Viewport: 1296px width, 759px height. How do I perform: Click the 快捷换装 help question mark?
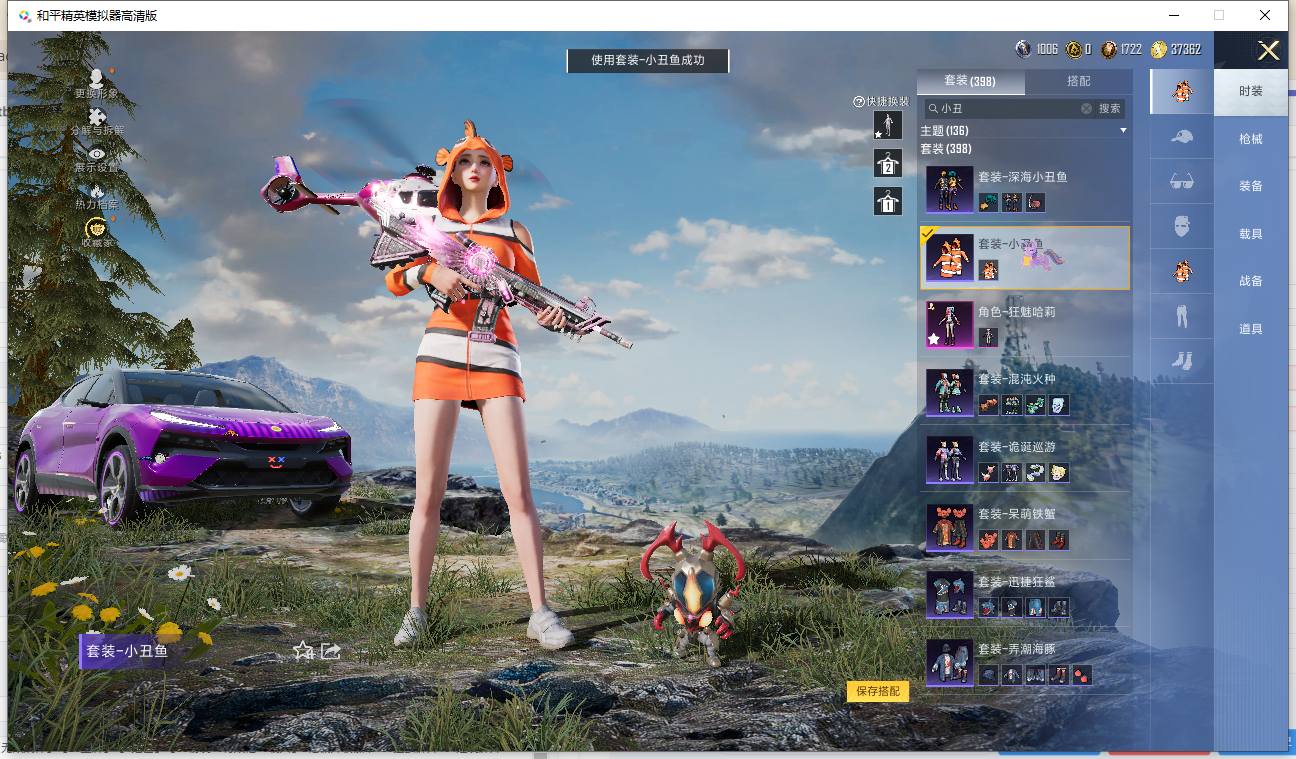pos(858,102)
